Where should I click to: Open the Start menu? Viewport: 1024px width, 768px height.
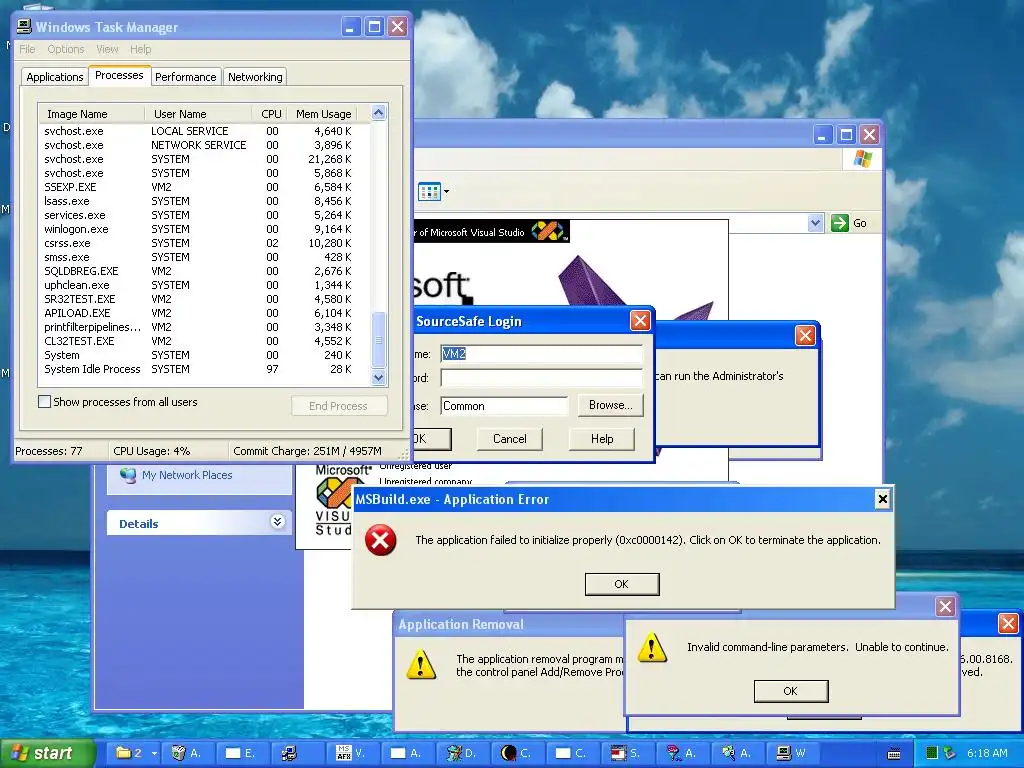pos(47,753)
